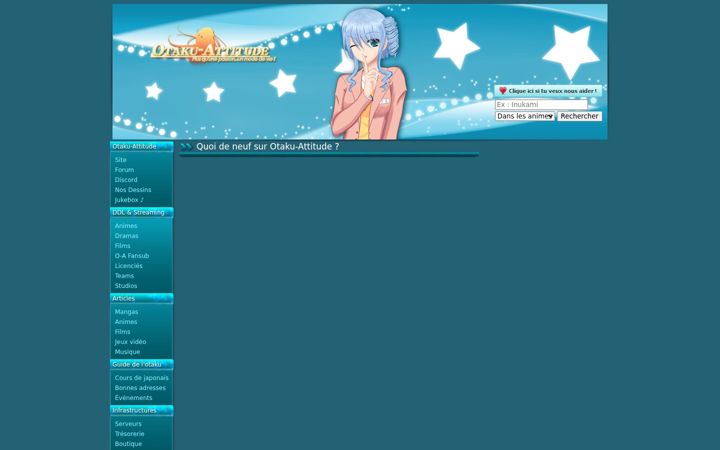Focus the 'Ex : Inukami' search field
Image resolution: width=720 pixels, height=450 pixels.
pos(541,105)
